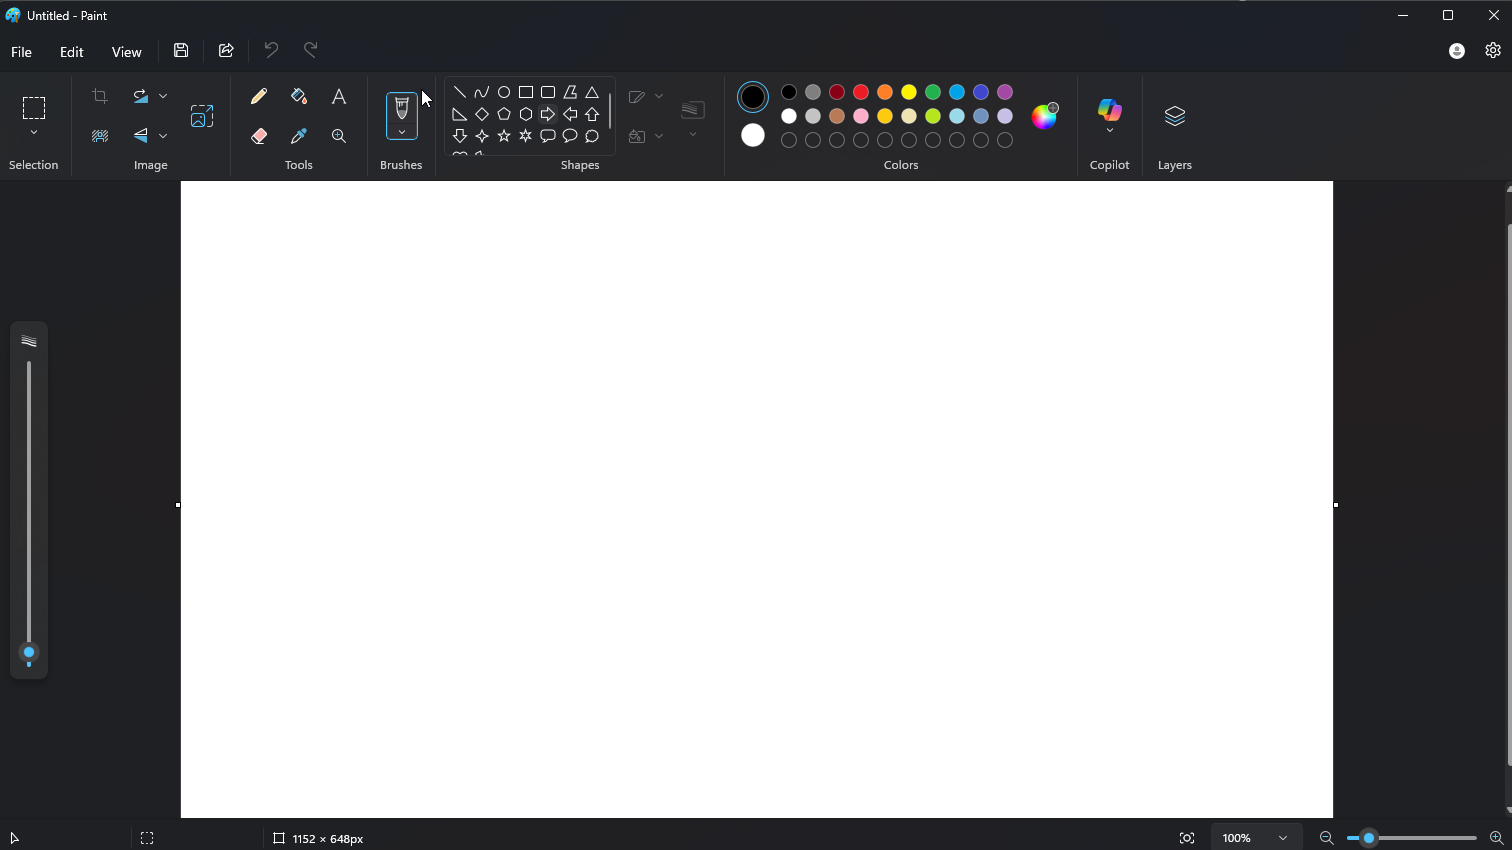
Task: Pick the yellow color swatch
Action: coord(909,92)
